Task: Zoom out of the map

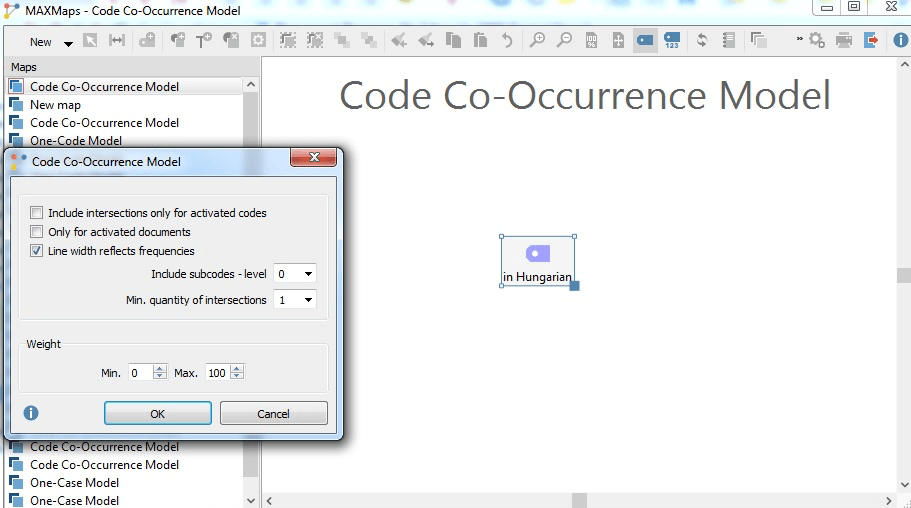Action: [564, 41]
